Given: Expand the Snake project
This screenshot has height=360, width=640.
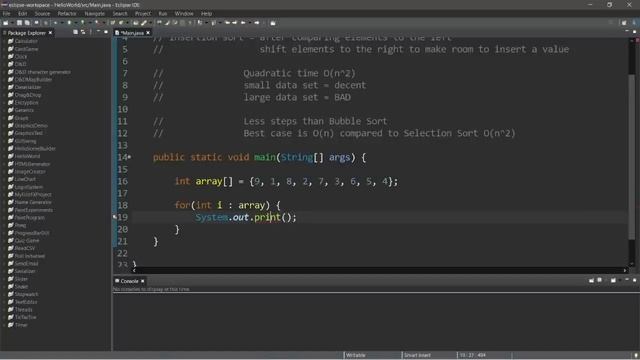Looking at the screenshot, I should (4, 287).
